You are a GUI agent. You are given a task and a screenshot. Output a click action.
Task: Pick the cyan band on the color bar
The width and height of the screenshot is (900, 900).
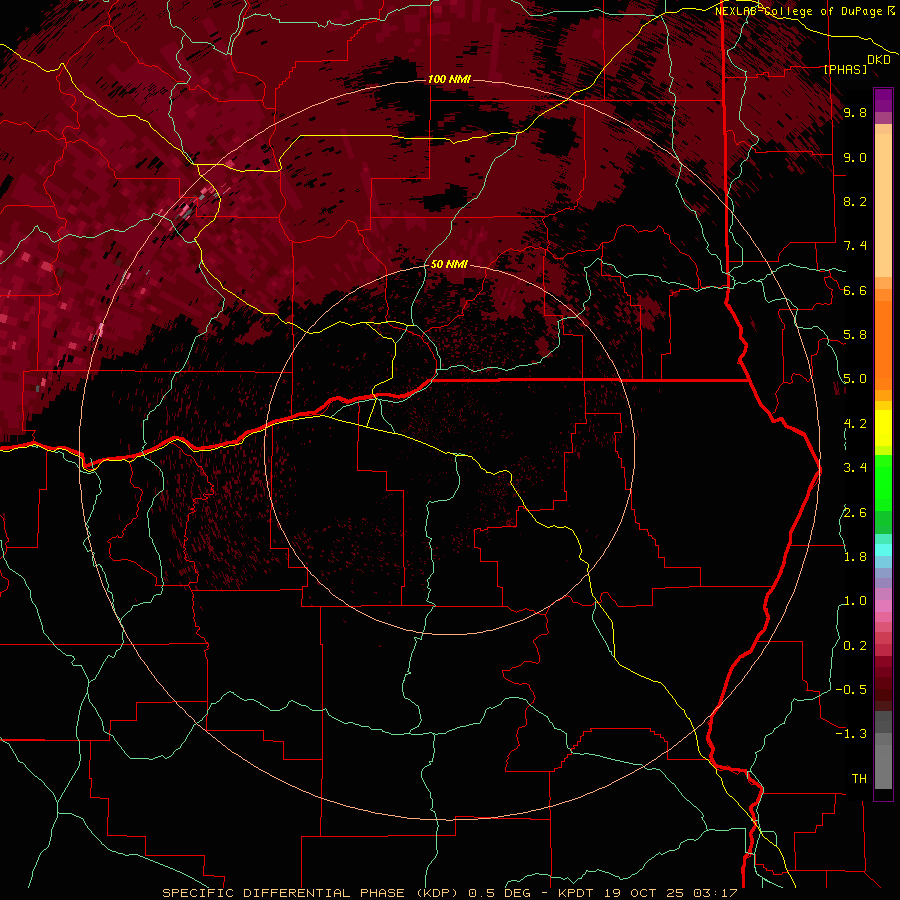point(883,550)
